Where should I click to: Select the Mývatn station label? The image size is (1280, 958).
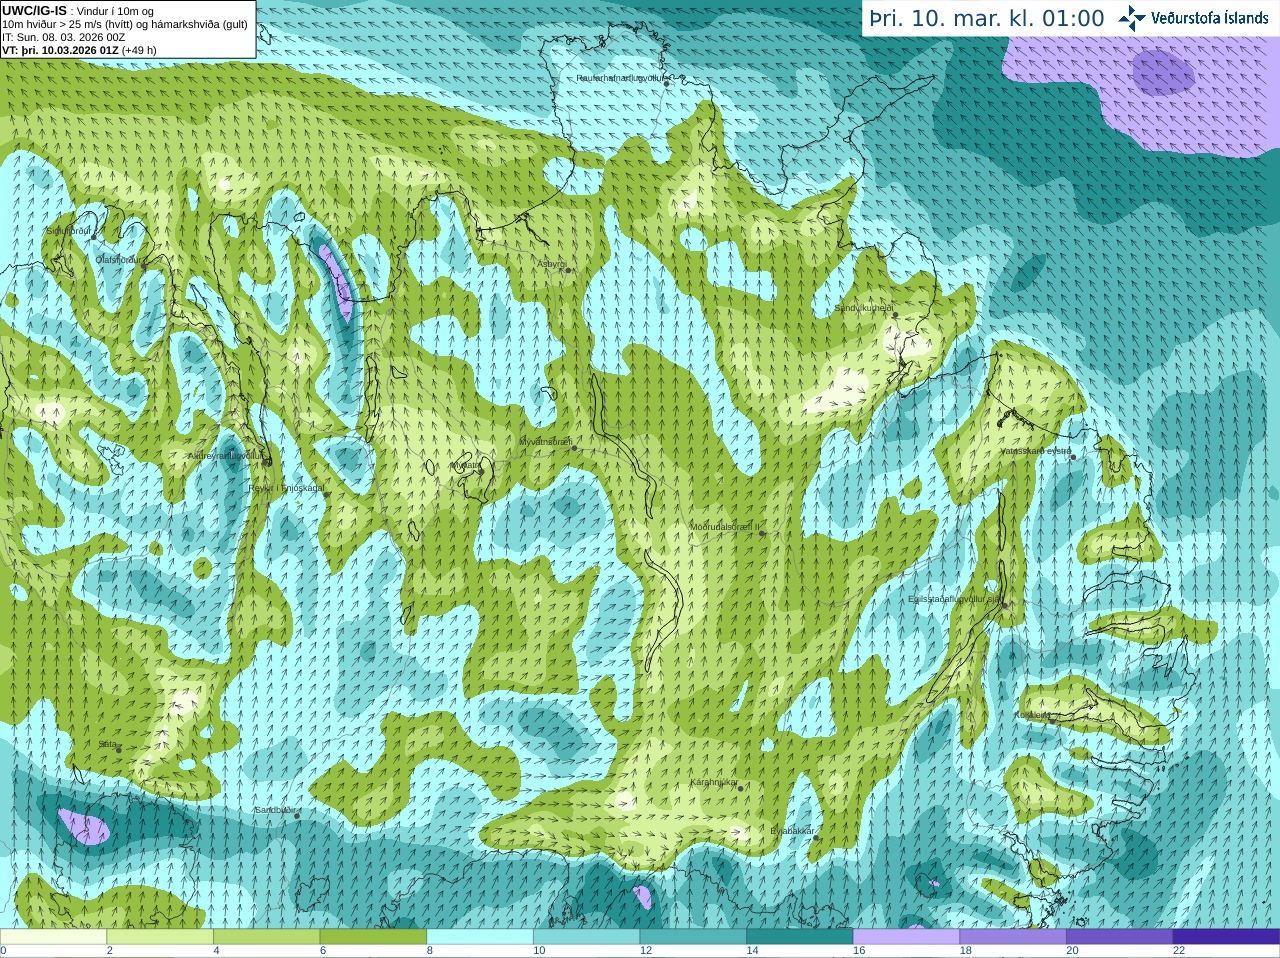tap(464, 465)
